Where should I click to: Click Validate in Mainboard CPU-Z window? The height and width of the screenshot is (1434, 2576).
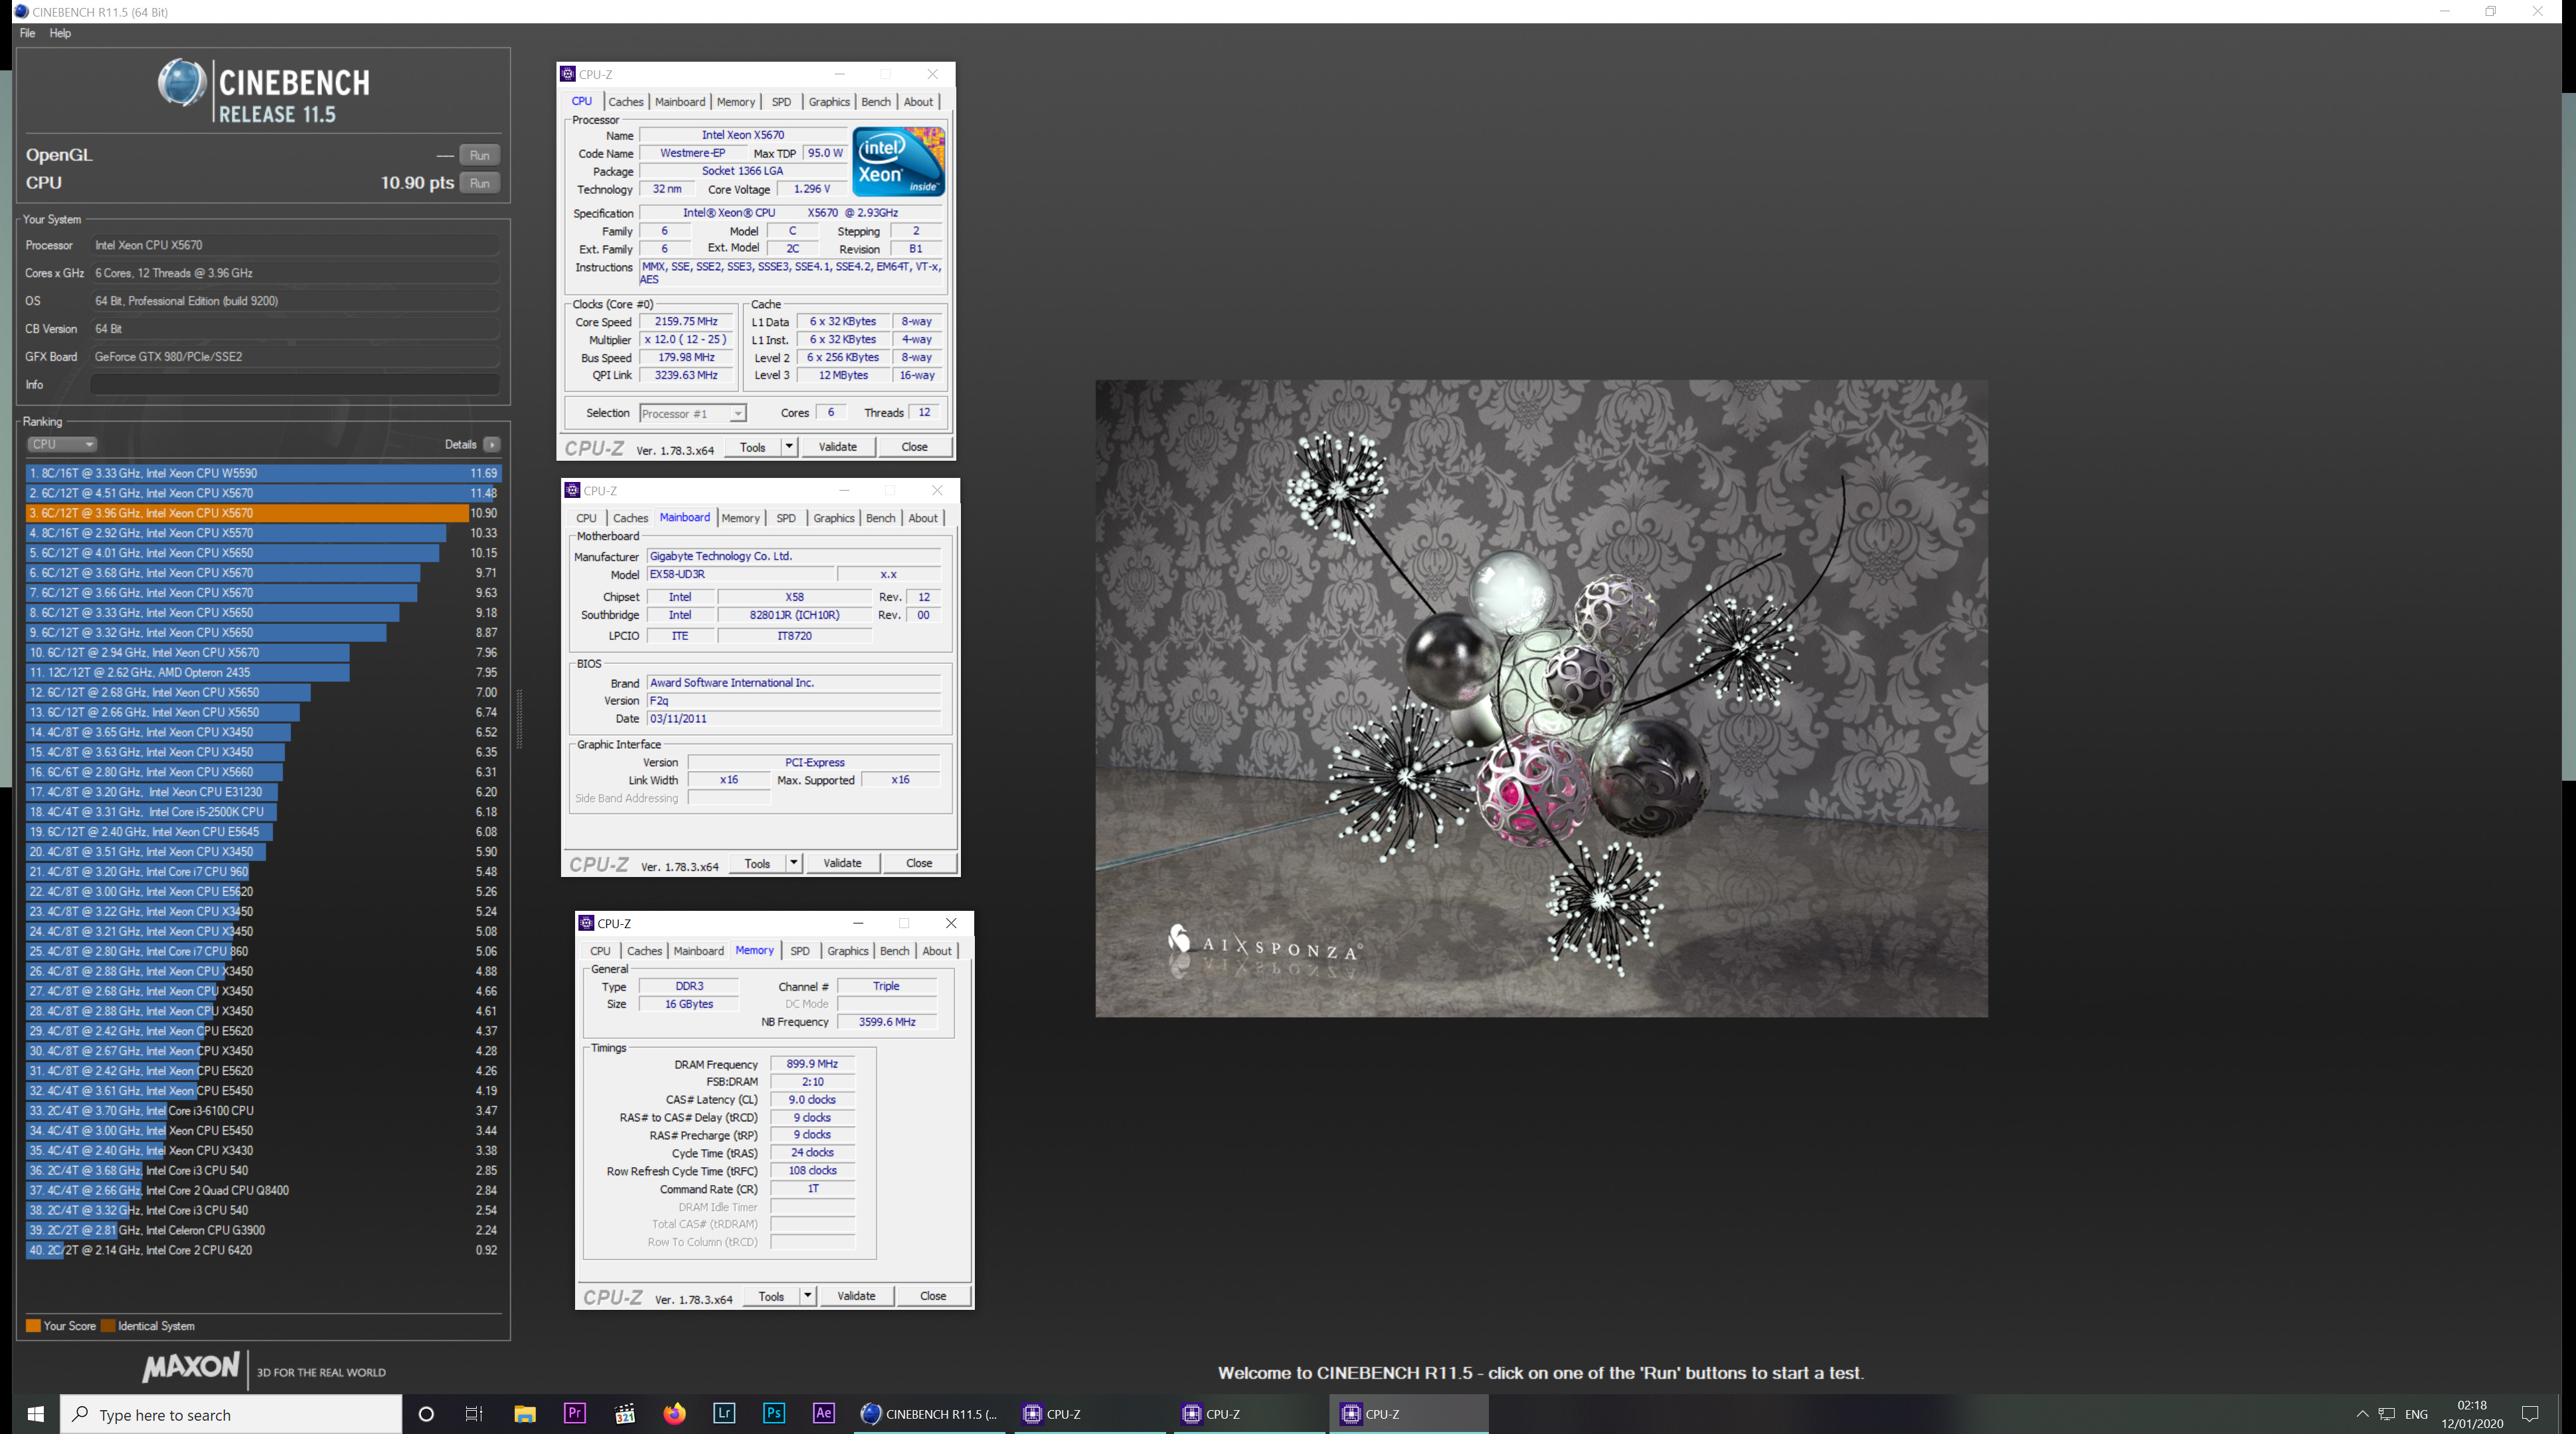(x=842, y=863)
